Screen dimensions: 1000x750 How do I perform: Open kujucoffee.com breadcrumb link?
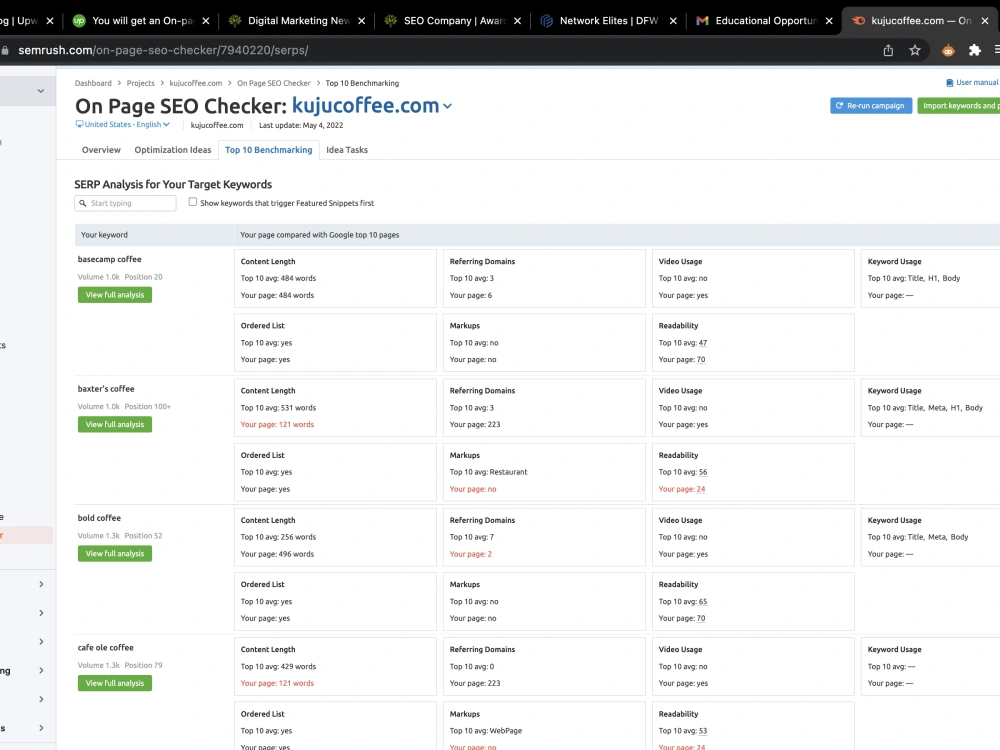[x=196, y=84]
